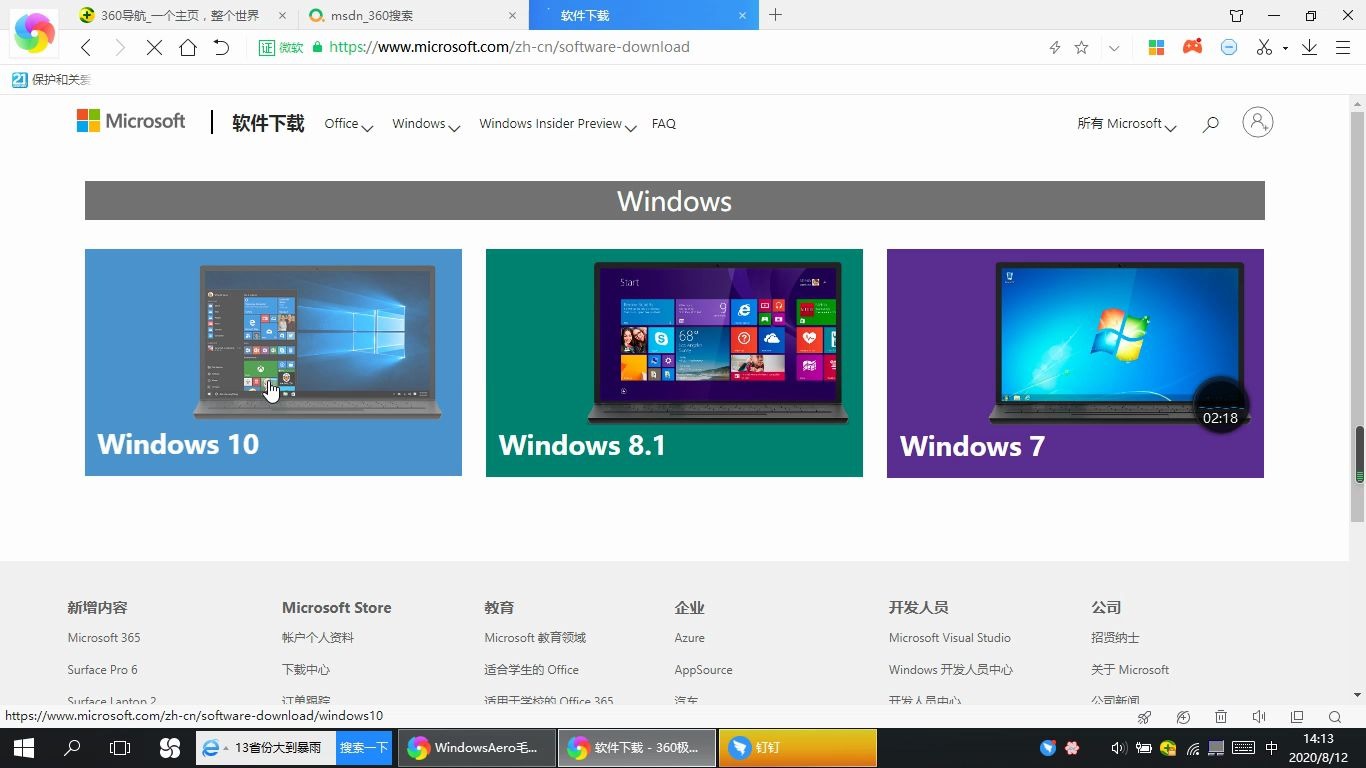Expand Windows Insider Preview menu

[x=557, y=124]
